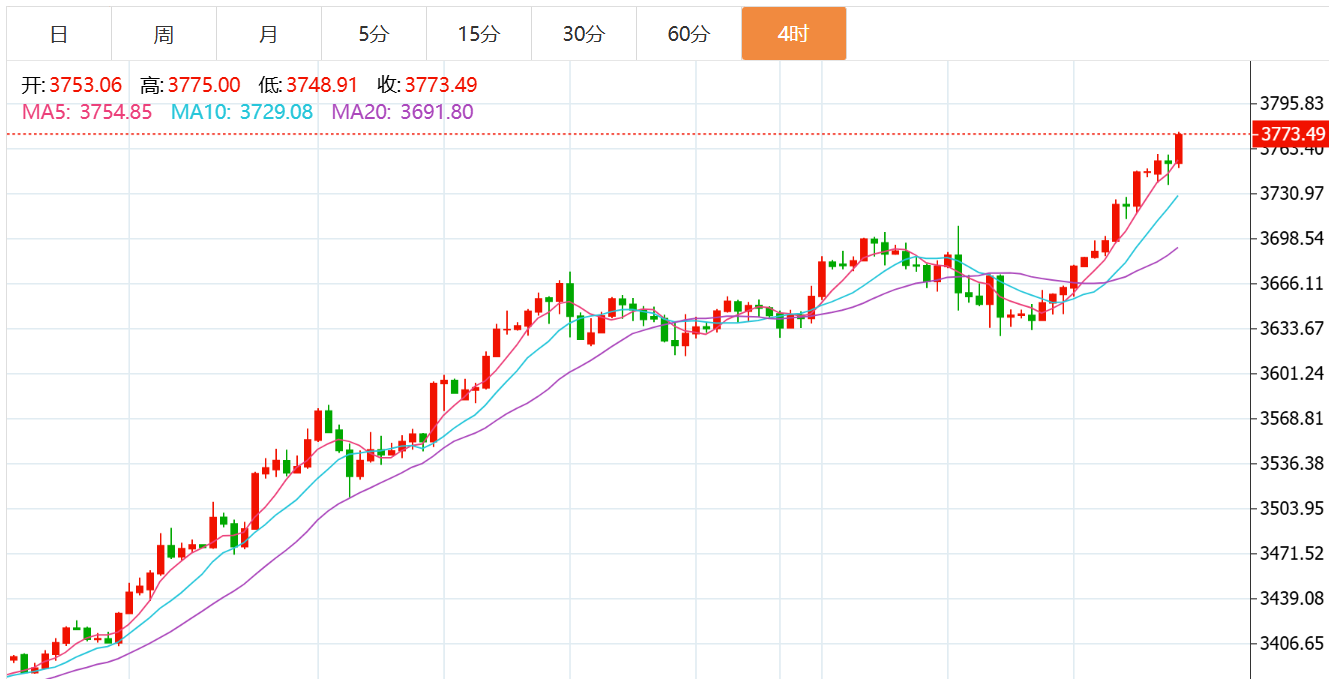Click the 3601.24 price axis label
Image resolution: width=1329 pixels, height=679 pixels.
1293,373
